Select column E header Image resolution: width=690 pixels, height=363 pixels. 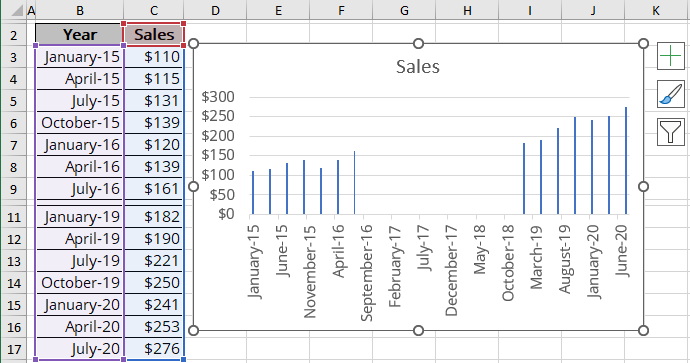tap(278, 10)
